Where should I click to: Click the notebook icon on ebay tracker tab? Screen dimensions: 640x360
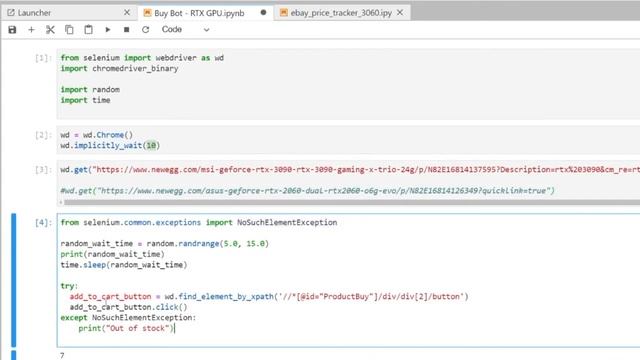(284, 13)
